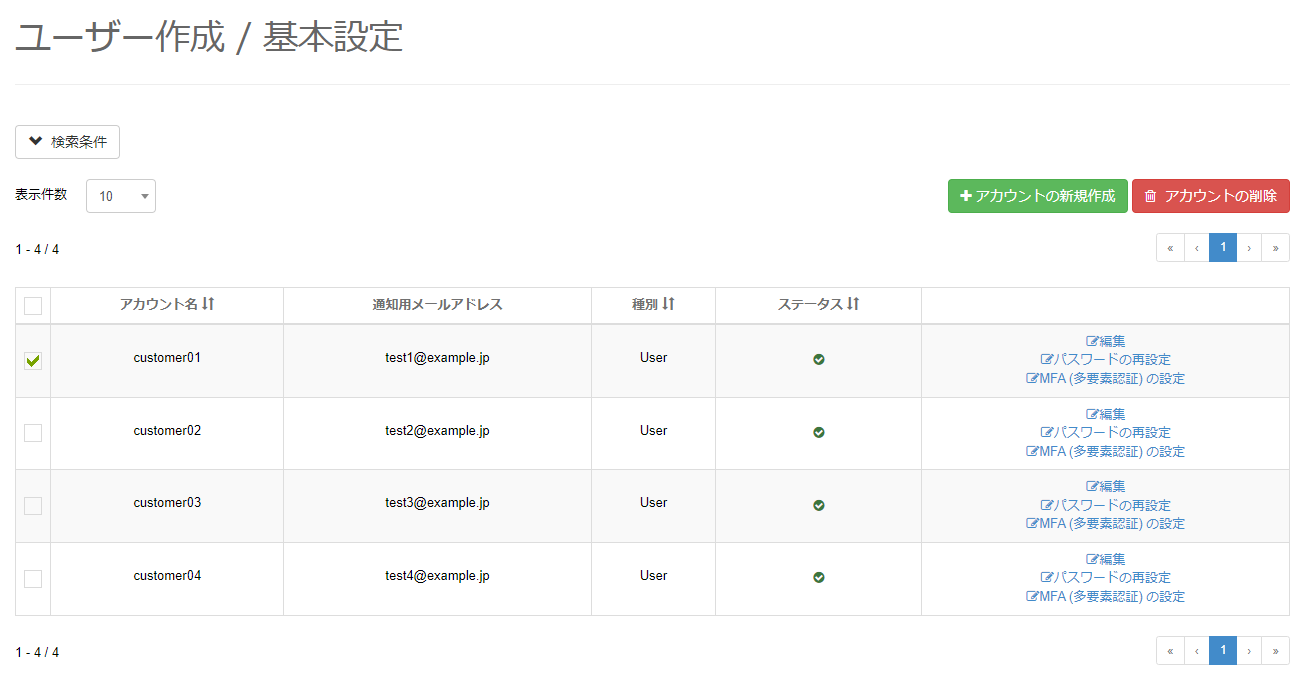Uncheck the customer01 row checkbox
The image size is (1305, 696).
(33, 361)
